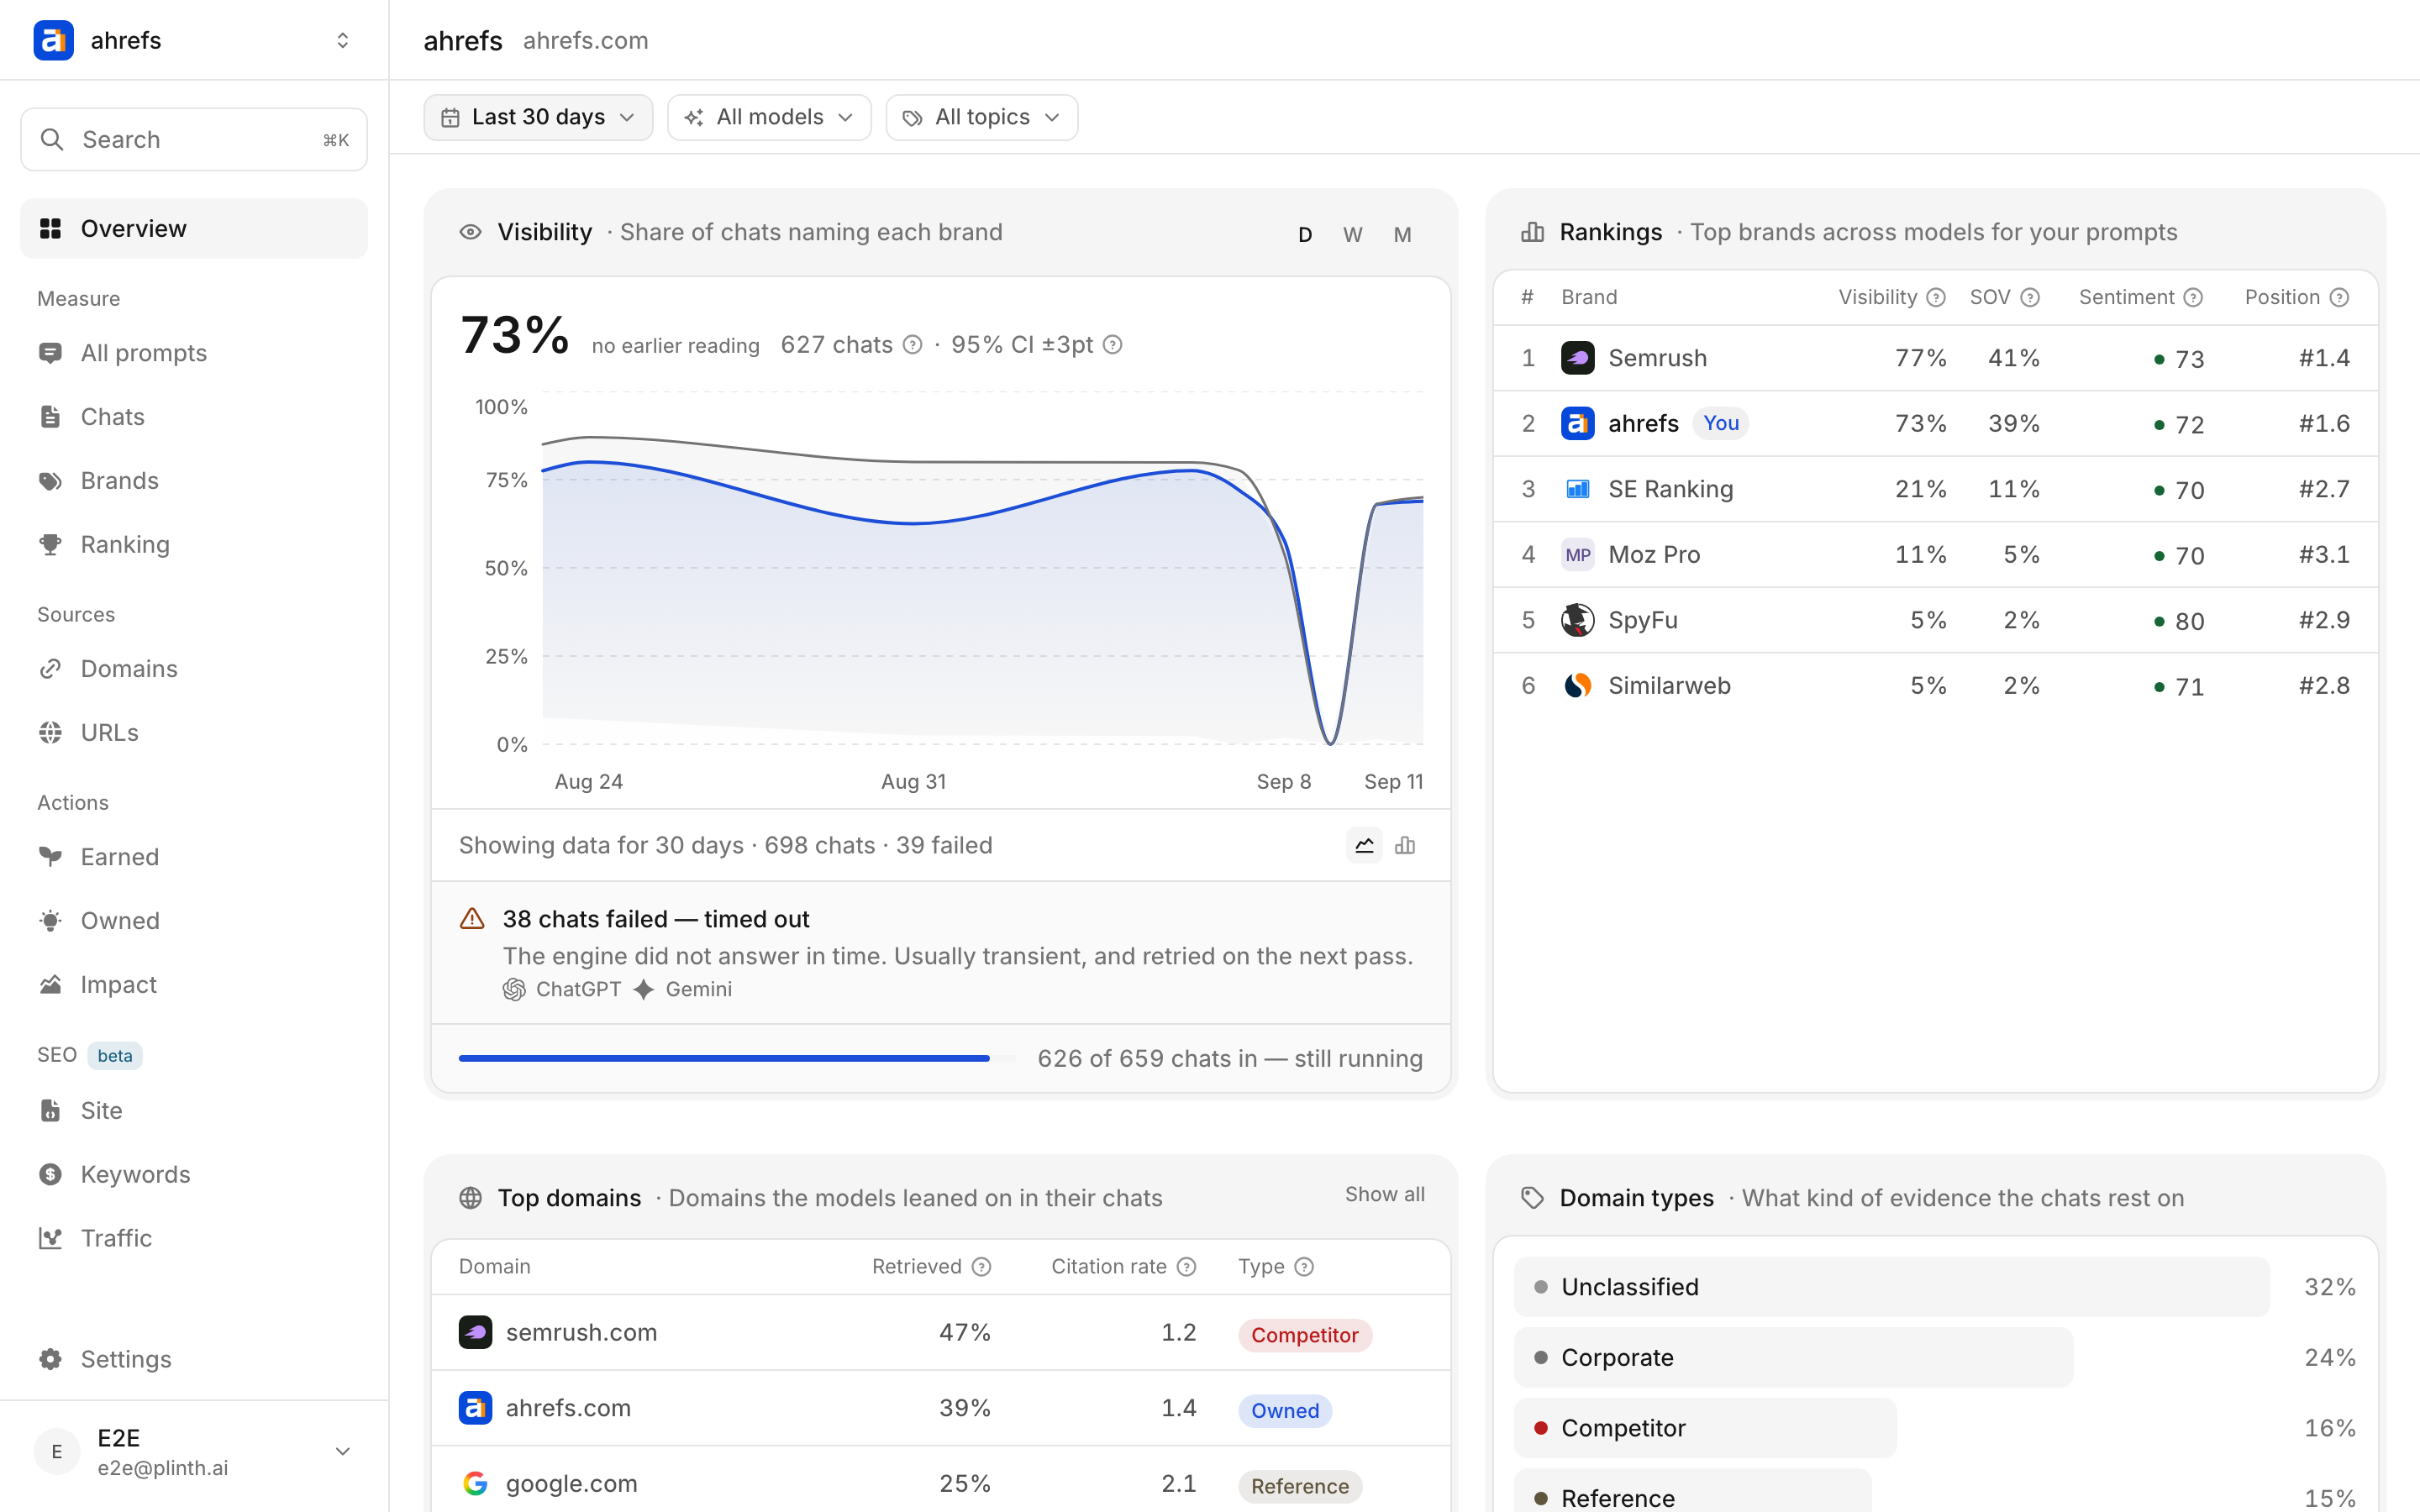Focus the Search input field
The image size is (2420, 1512).
pos(194,139)
